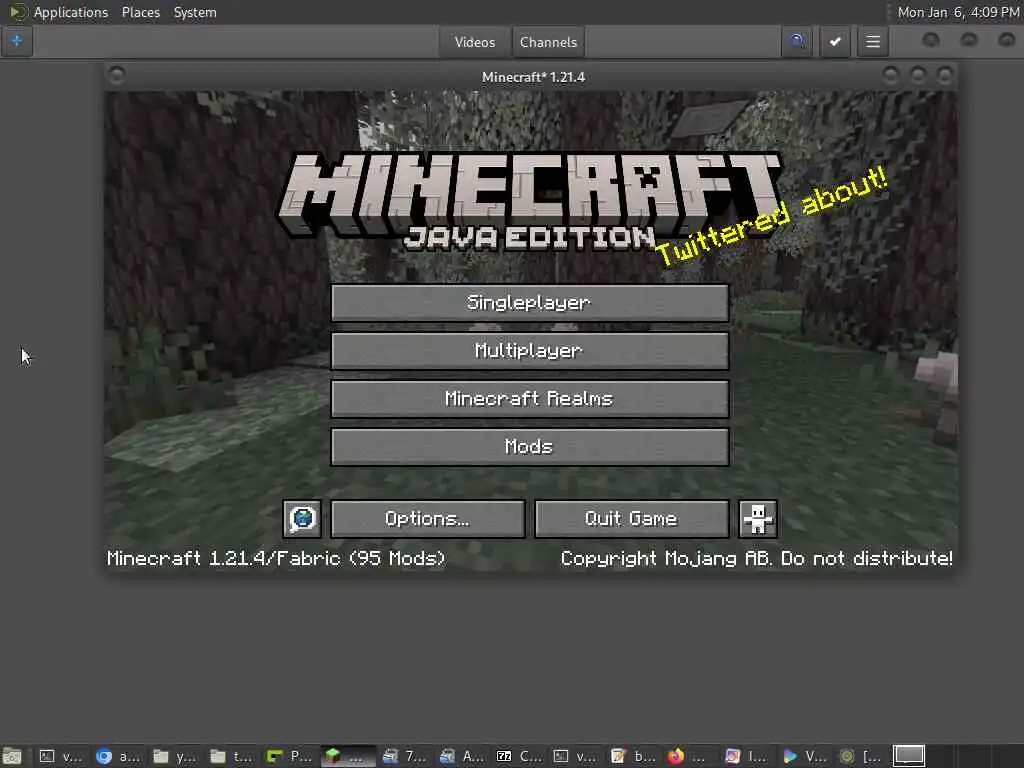Switch to the last taskbar entry labeled [...
Screen dimensions: 1024x768
click(x=860, y=756)
